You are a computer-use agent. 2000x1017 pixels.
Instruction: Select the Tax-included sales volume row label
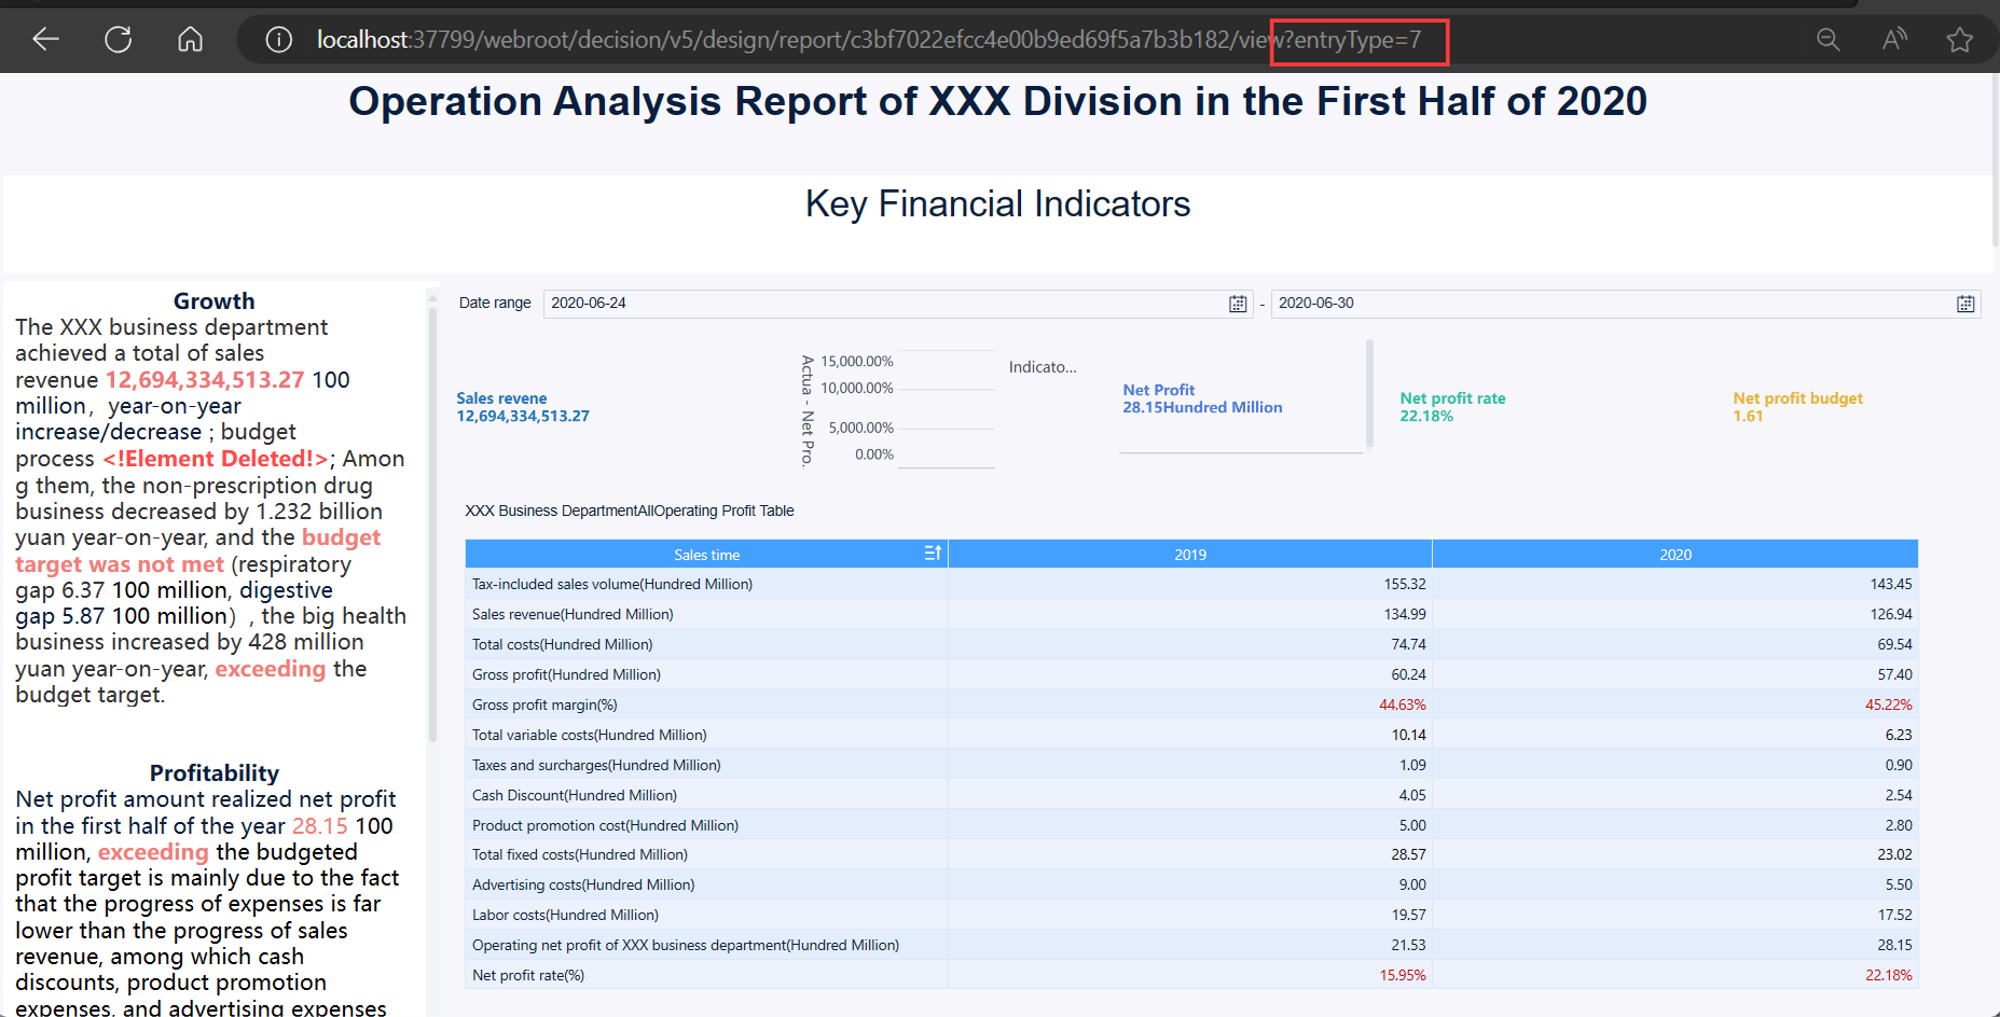(x=612, y=584)
